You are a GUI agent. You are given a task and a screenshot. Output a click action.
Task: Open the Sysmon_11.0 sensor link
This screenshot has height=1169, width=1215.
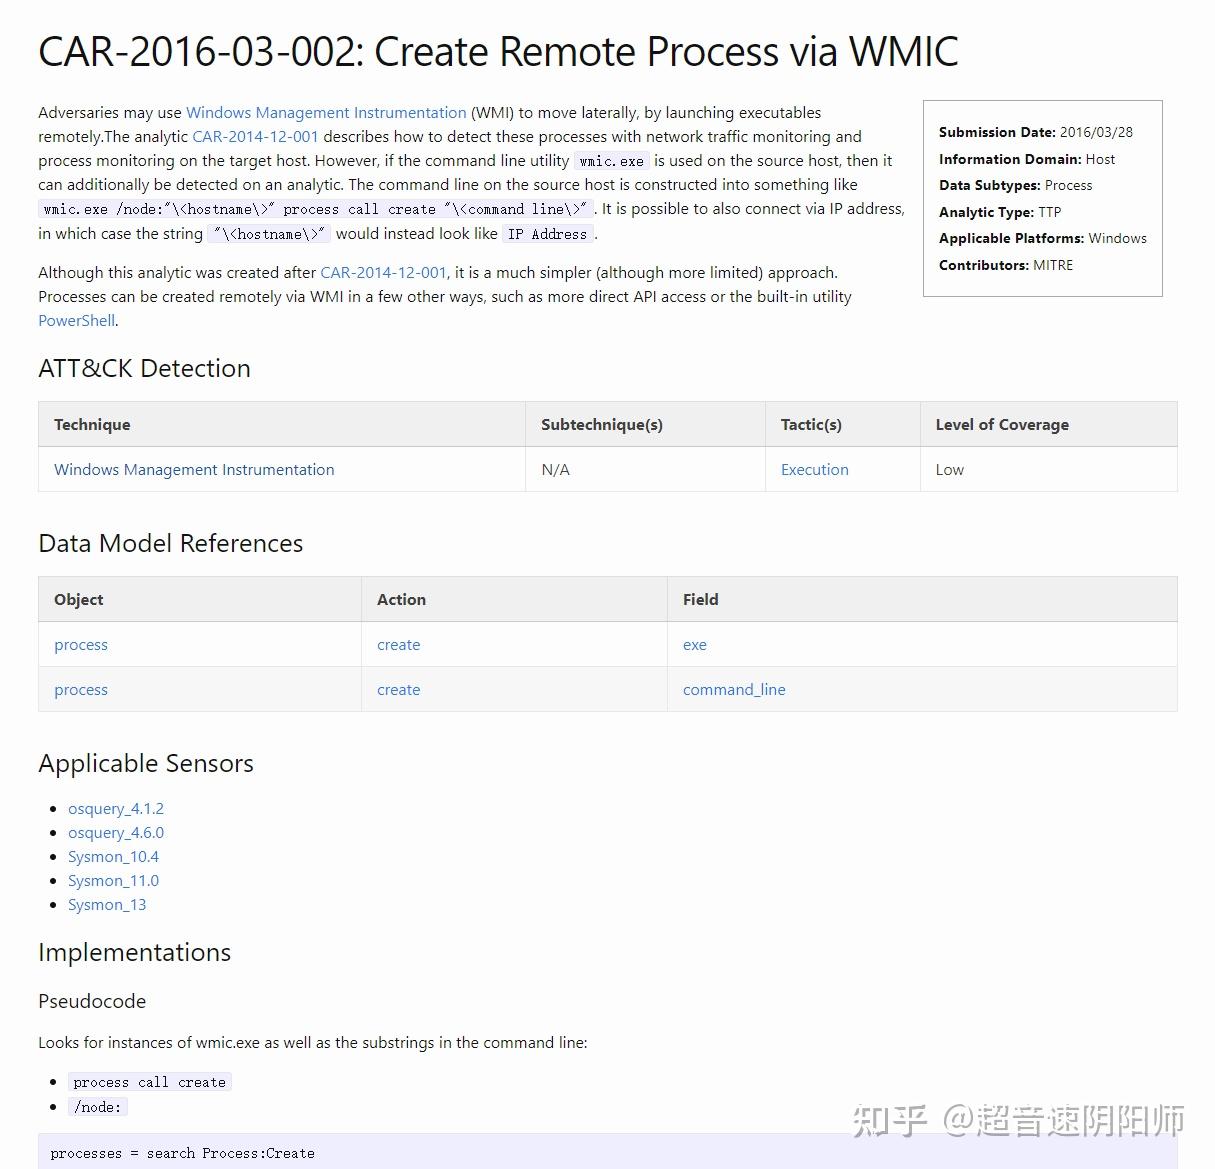[113, 881]
